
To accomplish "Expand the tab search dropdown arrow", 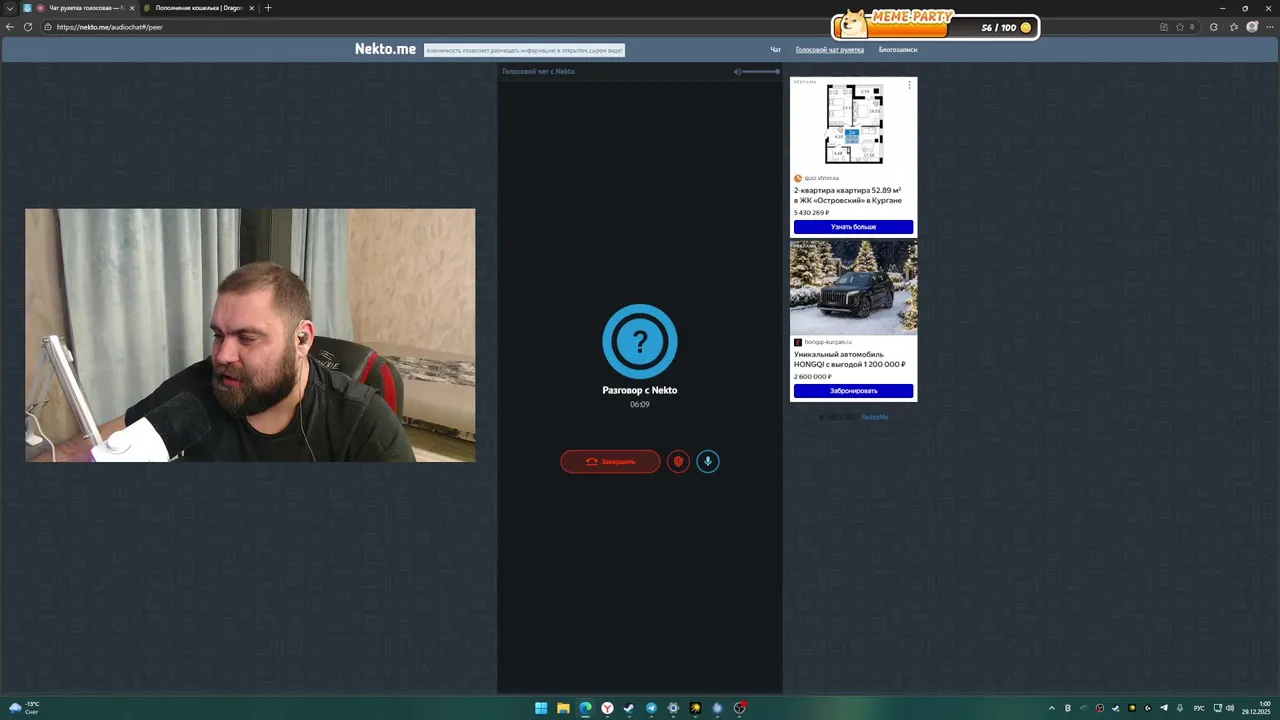I will (9, 8).
